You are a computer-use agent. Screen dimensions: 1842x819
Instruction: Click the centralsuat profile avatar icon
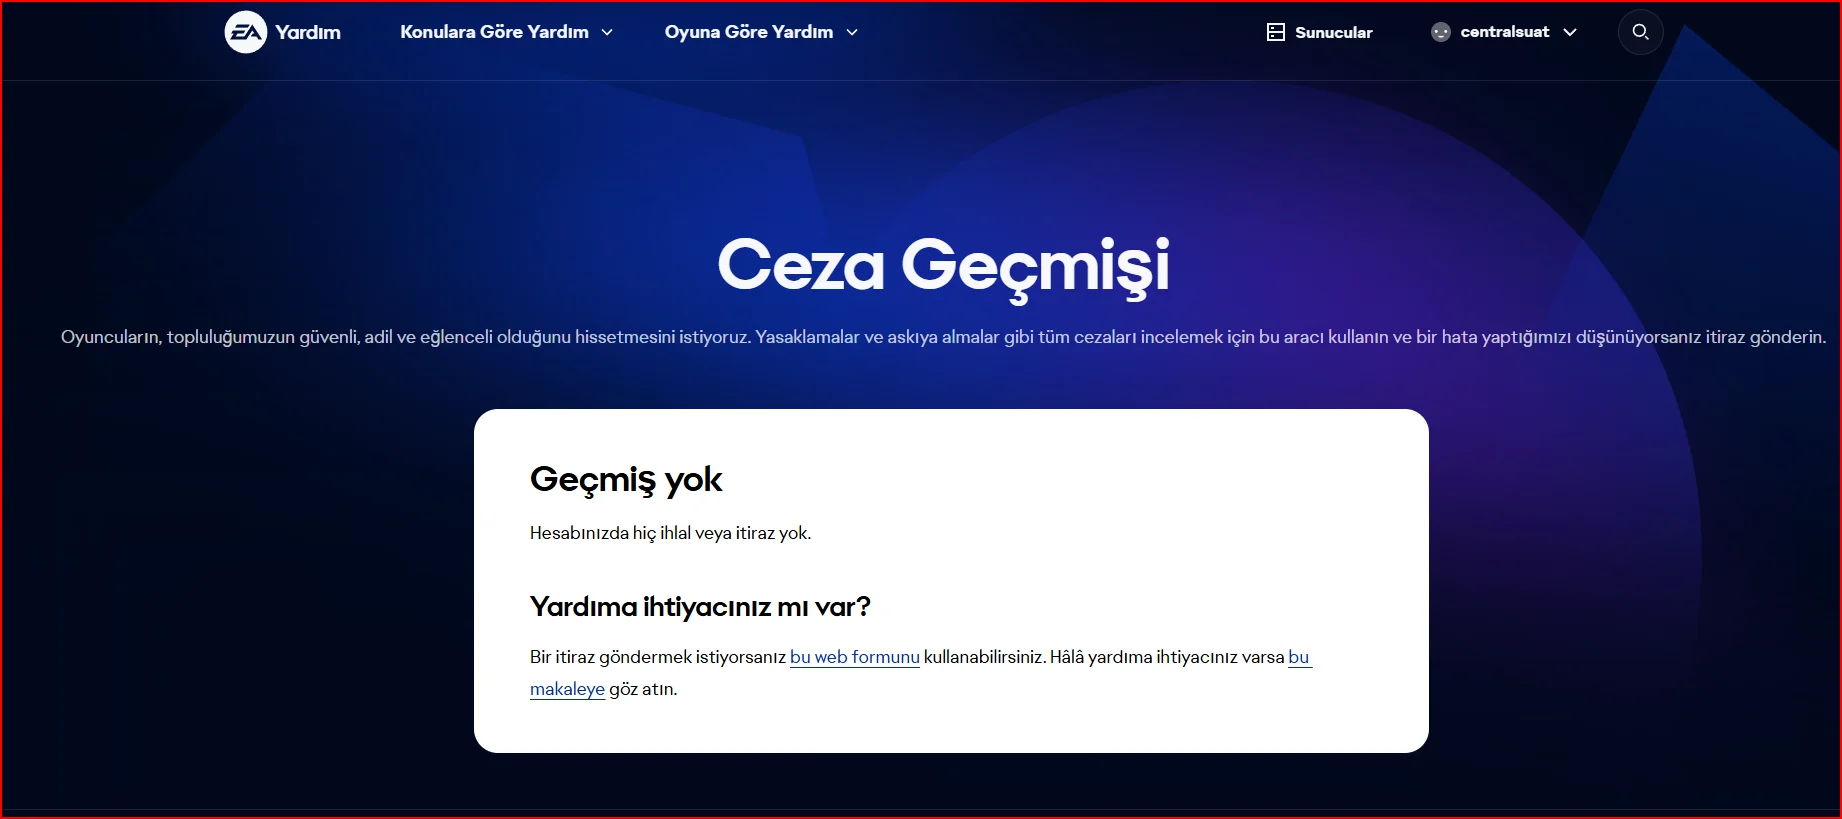click(x=1440, y=32)
